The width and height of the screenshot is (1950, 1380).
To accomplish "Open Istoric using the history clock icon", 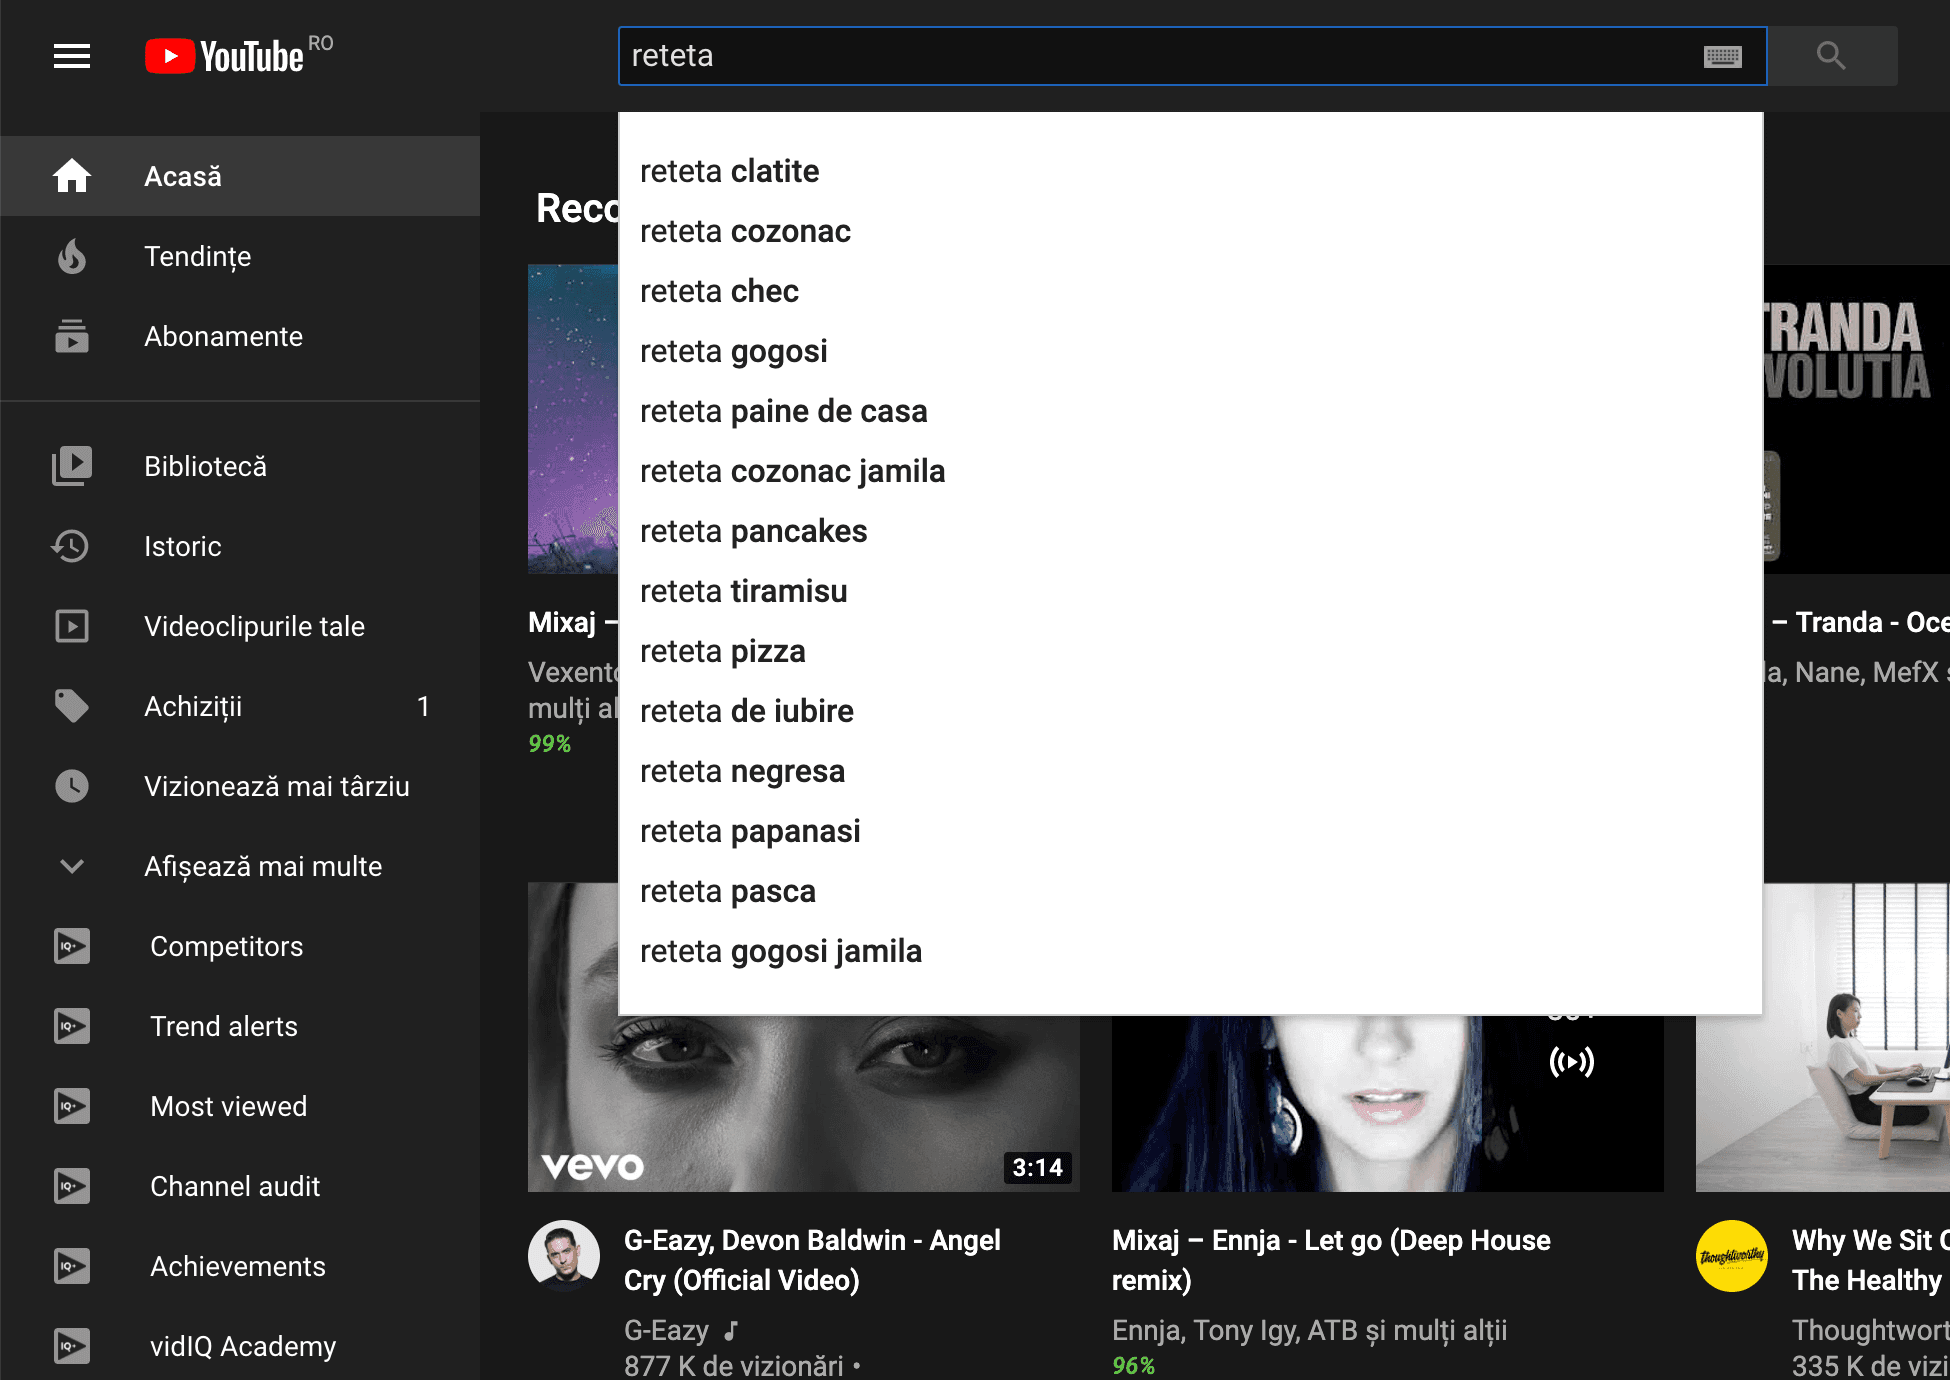I will [x=71, y=546].
